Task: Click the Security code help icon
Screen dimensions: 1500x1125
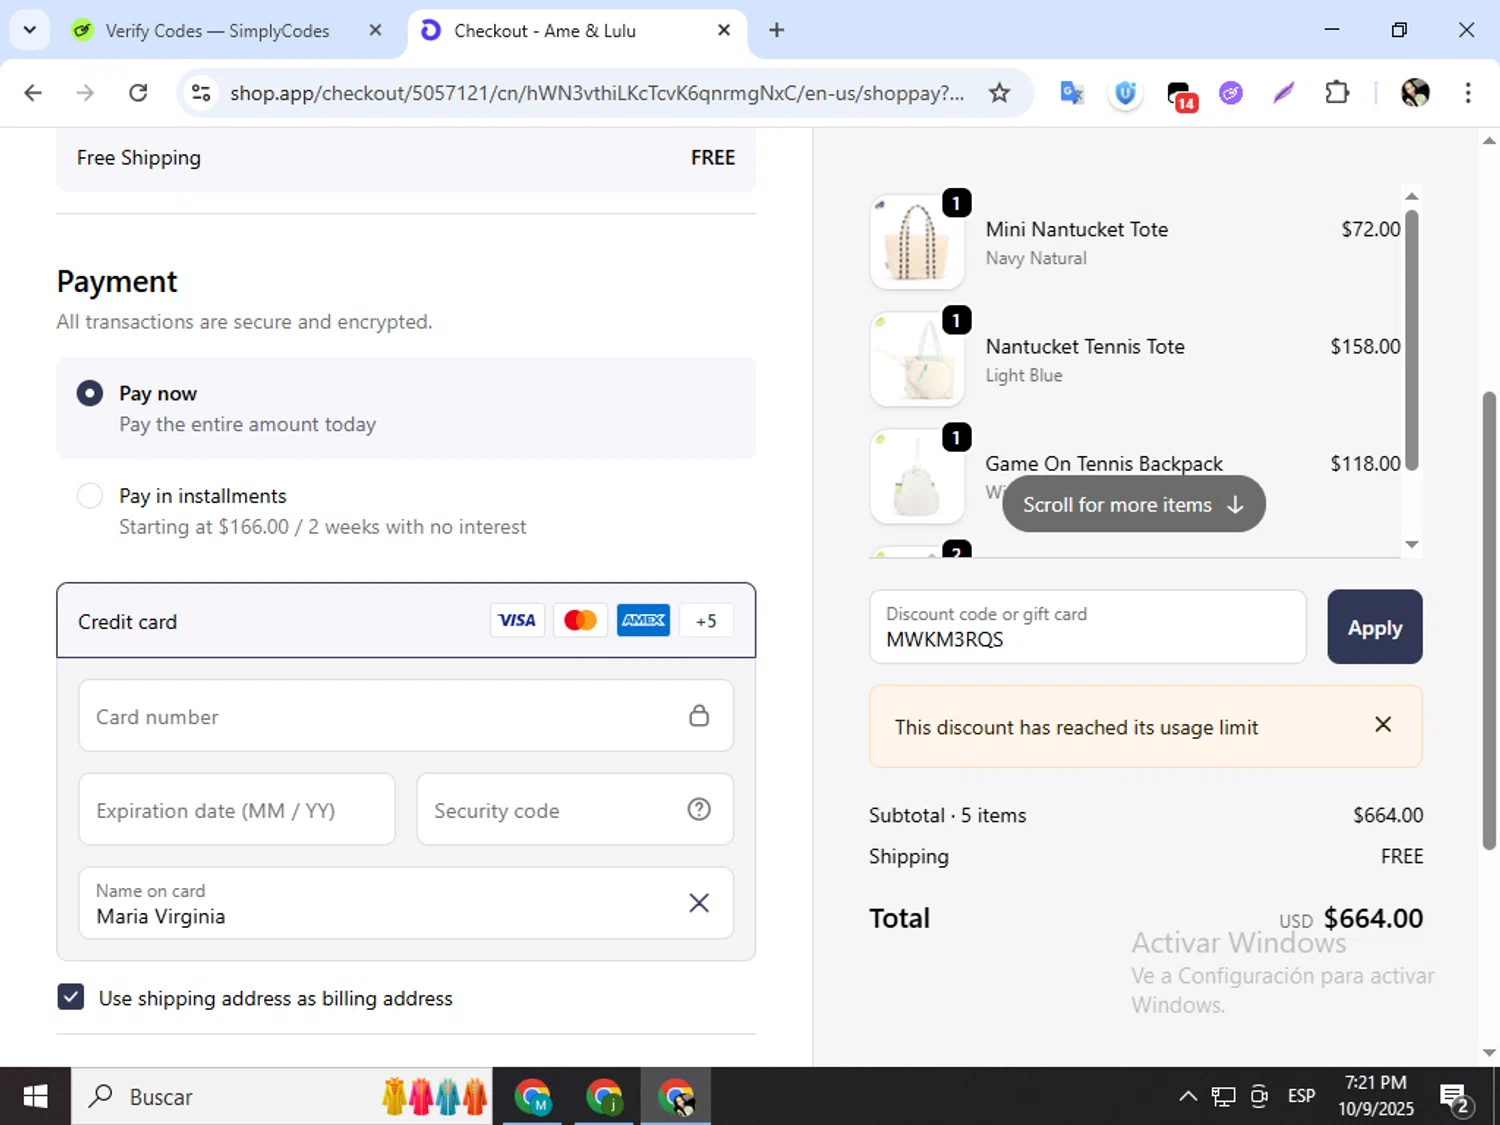Action: click(699, 809)
